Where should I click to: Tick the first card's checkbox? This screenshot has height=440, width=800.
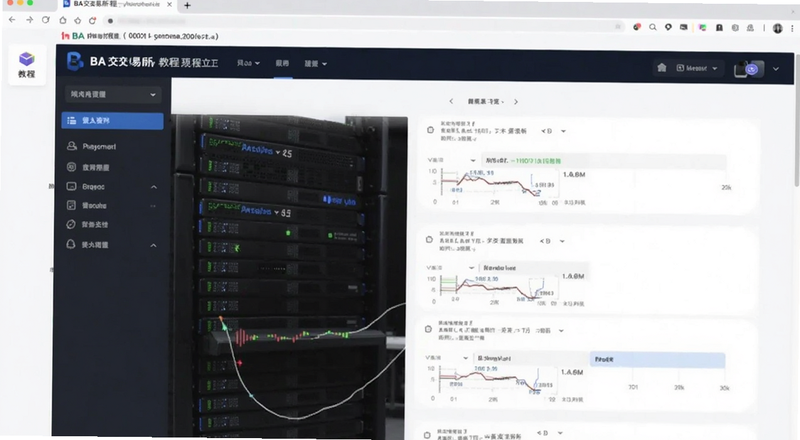pyautogui.click(x=430, y=130)
